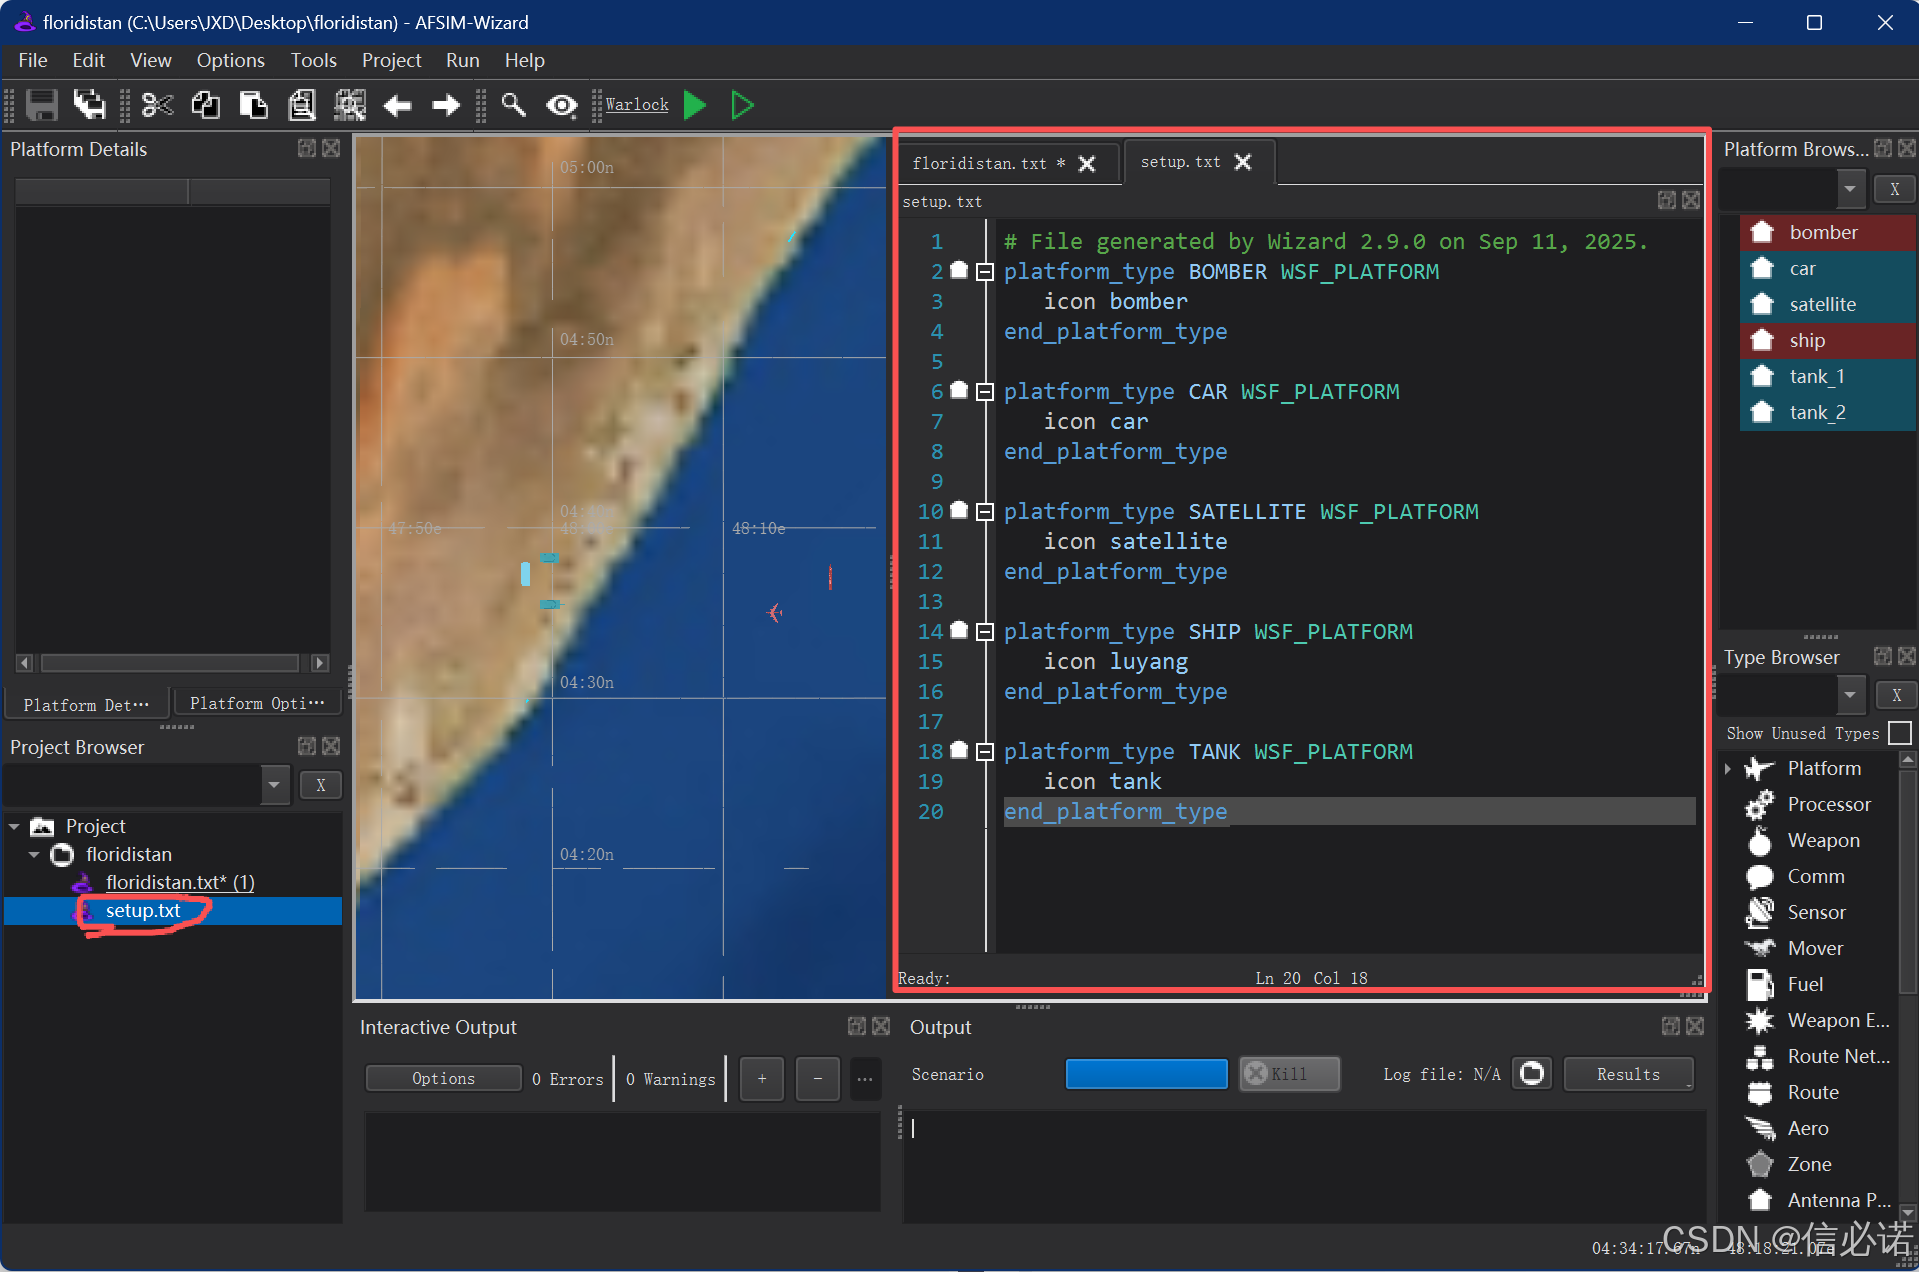This screenshot has width=1919, height=1272.
Task: Switch to Platform Options tab
Action: (x=257, y=704)
